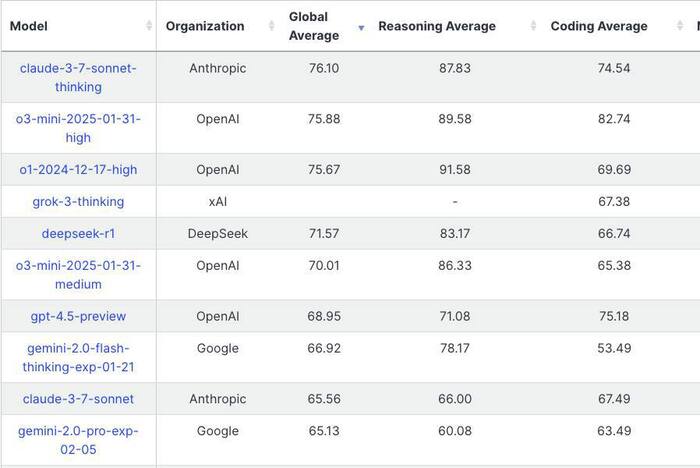Open o3-mini-2025-01-31-medium link
This screenshot has height=468, width=700.
78,275
